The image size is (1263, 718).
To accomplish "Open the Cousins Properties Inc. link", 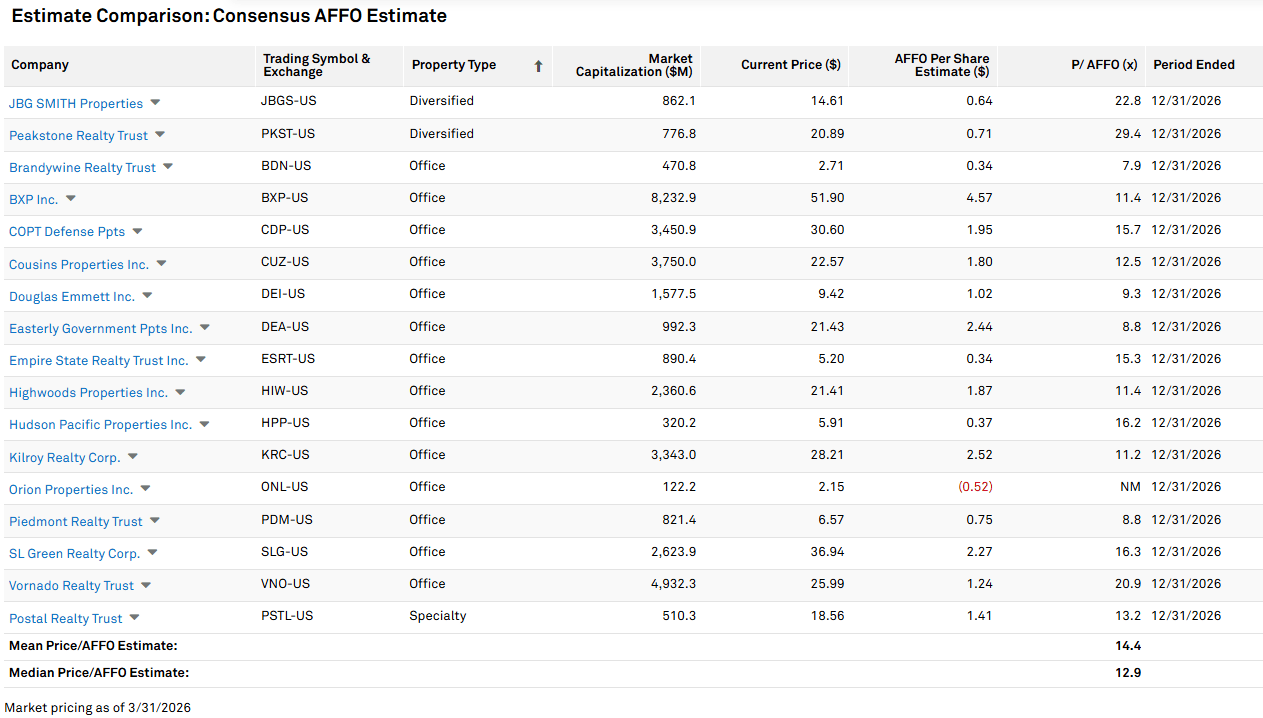I will [79, 265].
